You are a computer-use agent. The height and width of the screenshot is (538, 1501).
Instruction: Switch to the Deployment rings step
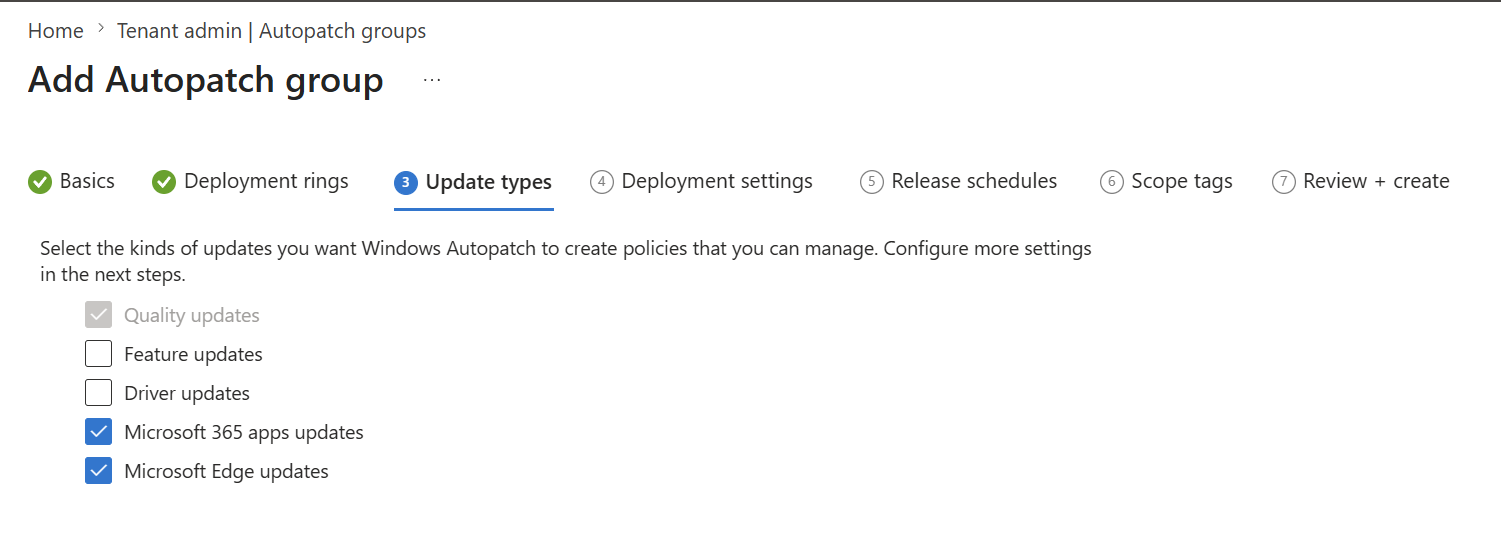(250, 182)
